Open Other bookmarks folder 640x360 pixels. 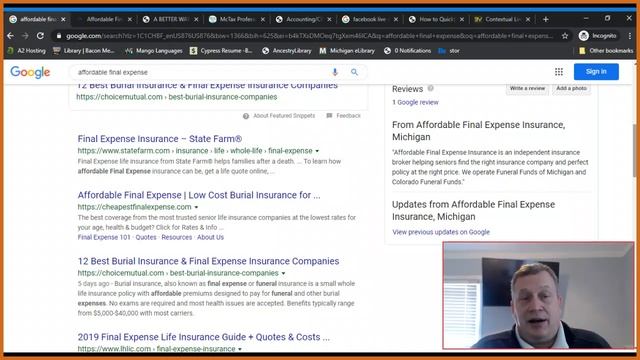[606, 51]
